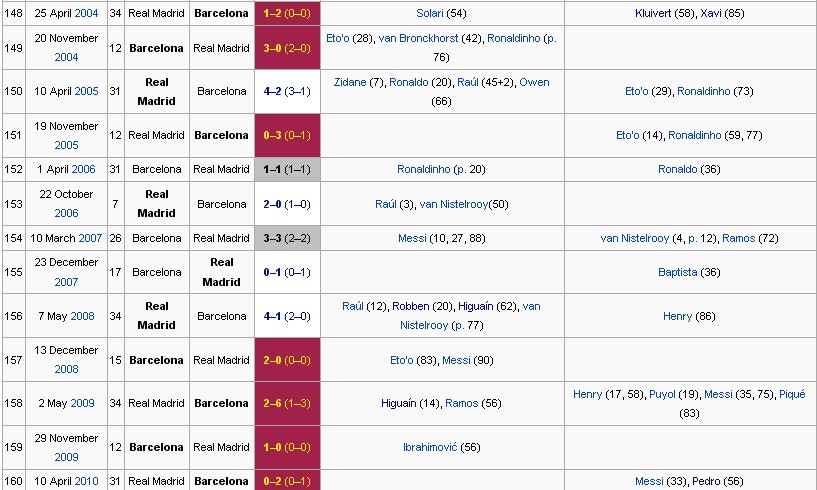Click the Messi link in row 160
Screen dimensions: 817x490
tap(649, 481)
